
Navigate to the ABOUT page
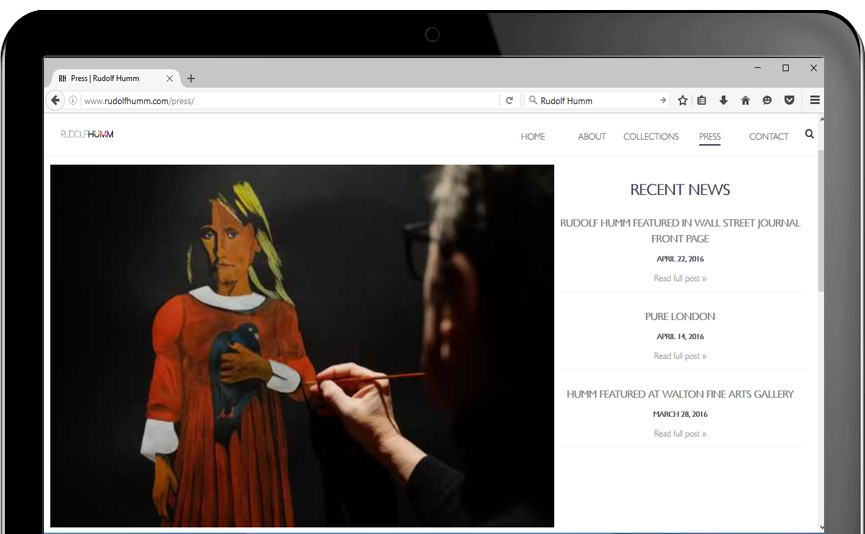[x=592, y=137]
